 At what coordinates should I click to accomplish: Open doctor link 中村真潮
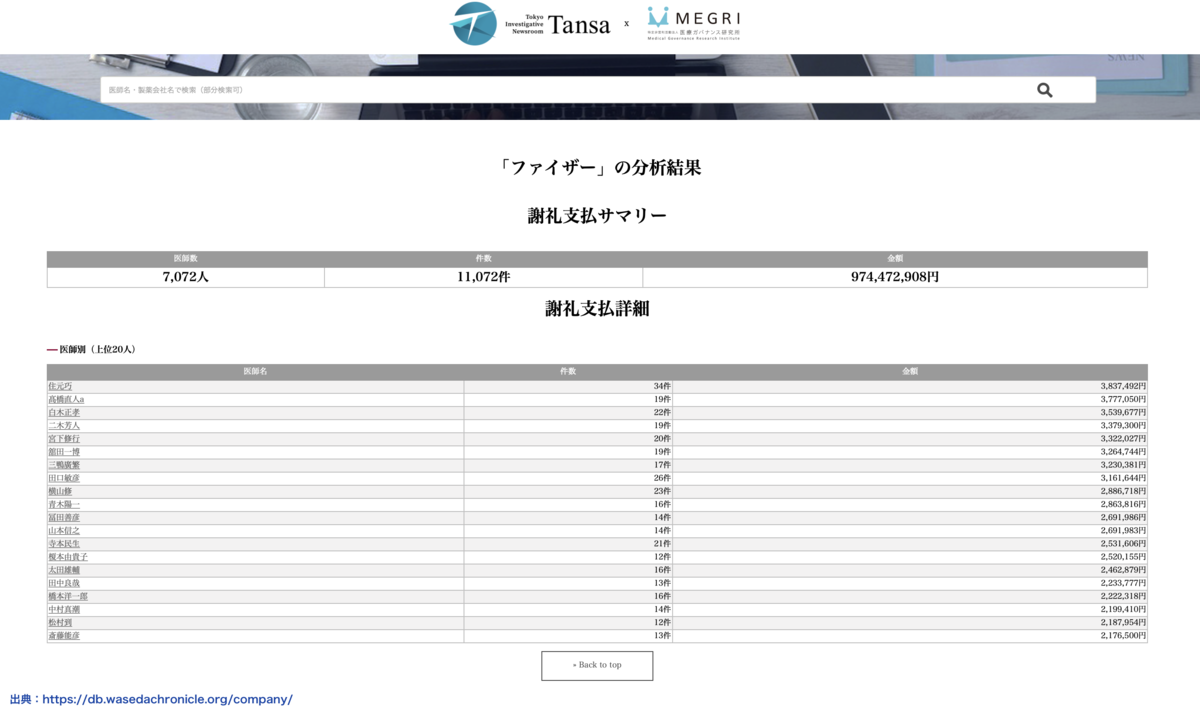[x=64, y=609]
